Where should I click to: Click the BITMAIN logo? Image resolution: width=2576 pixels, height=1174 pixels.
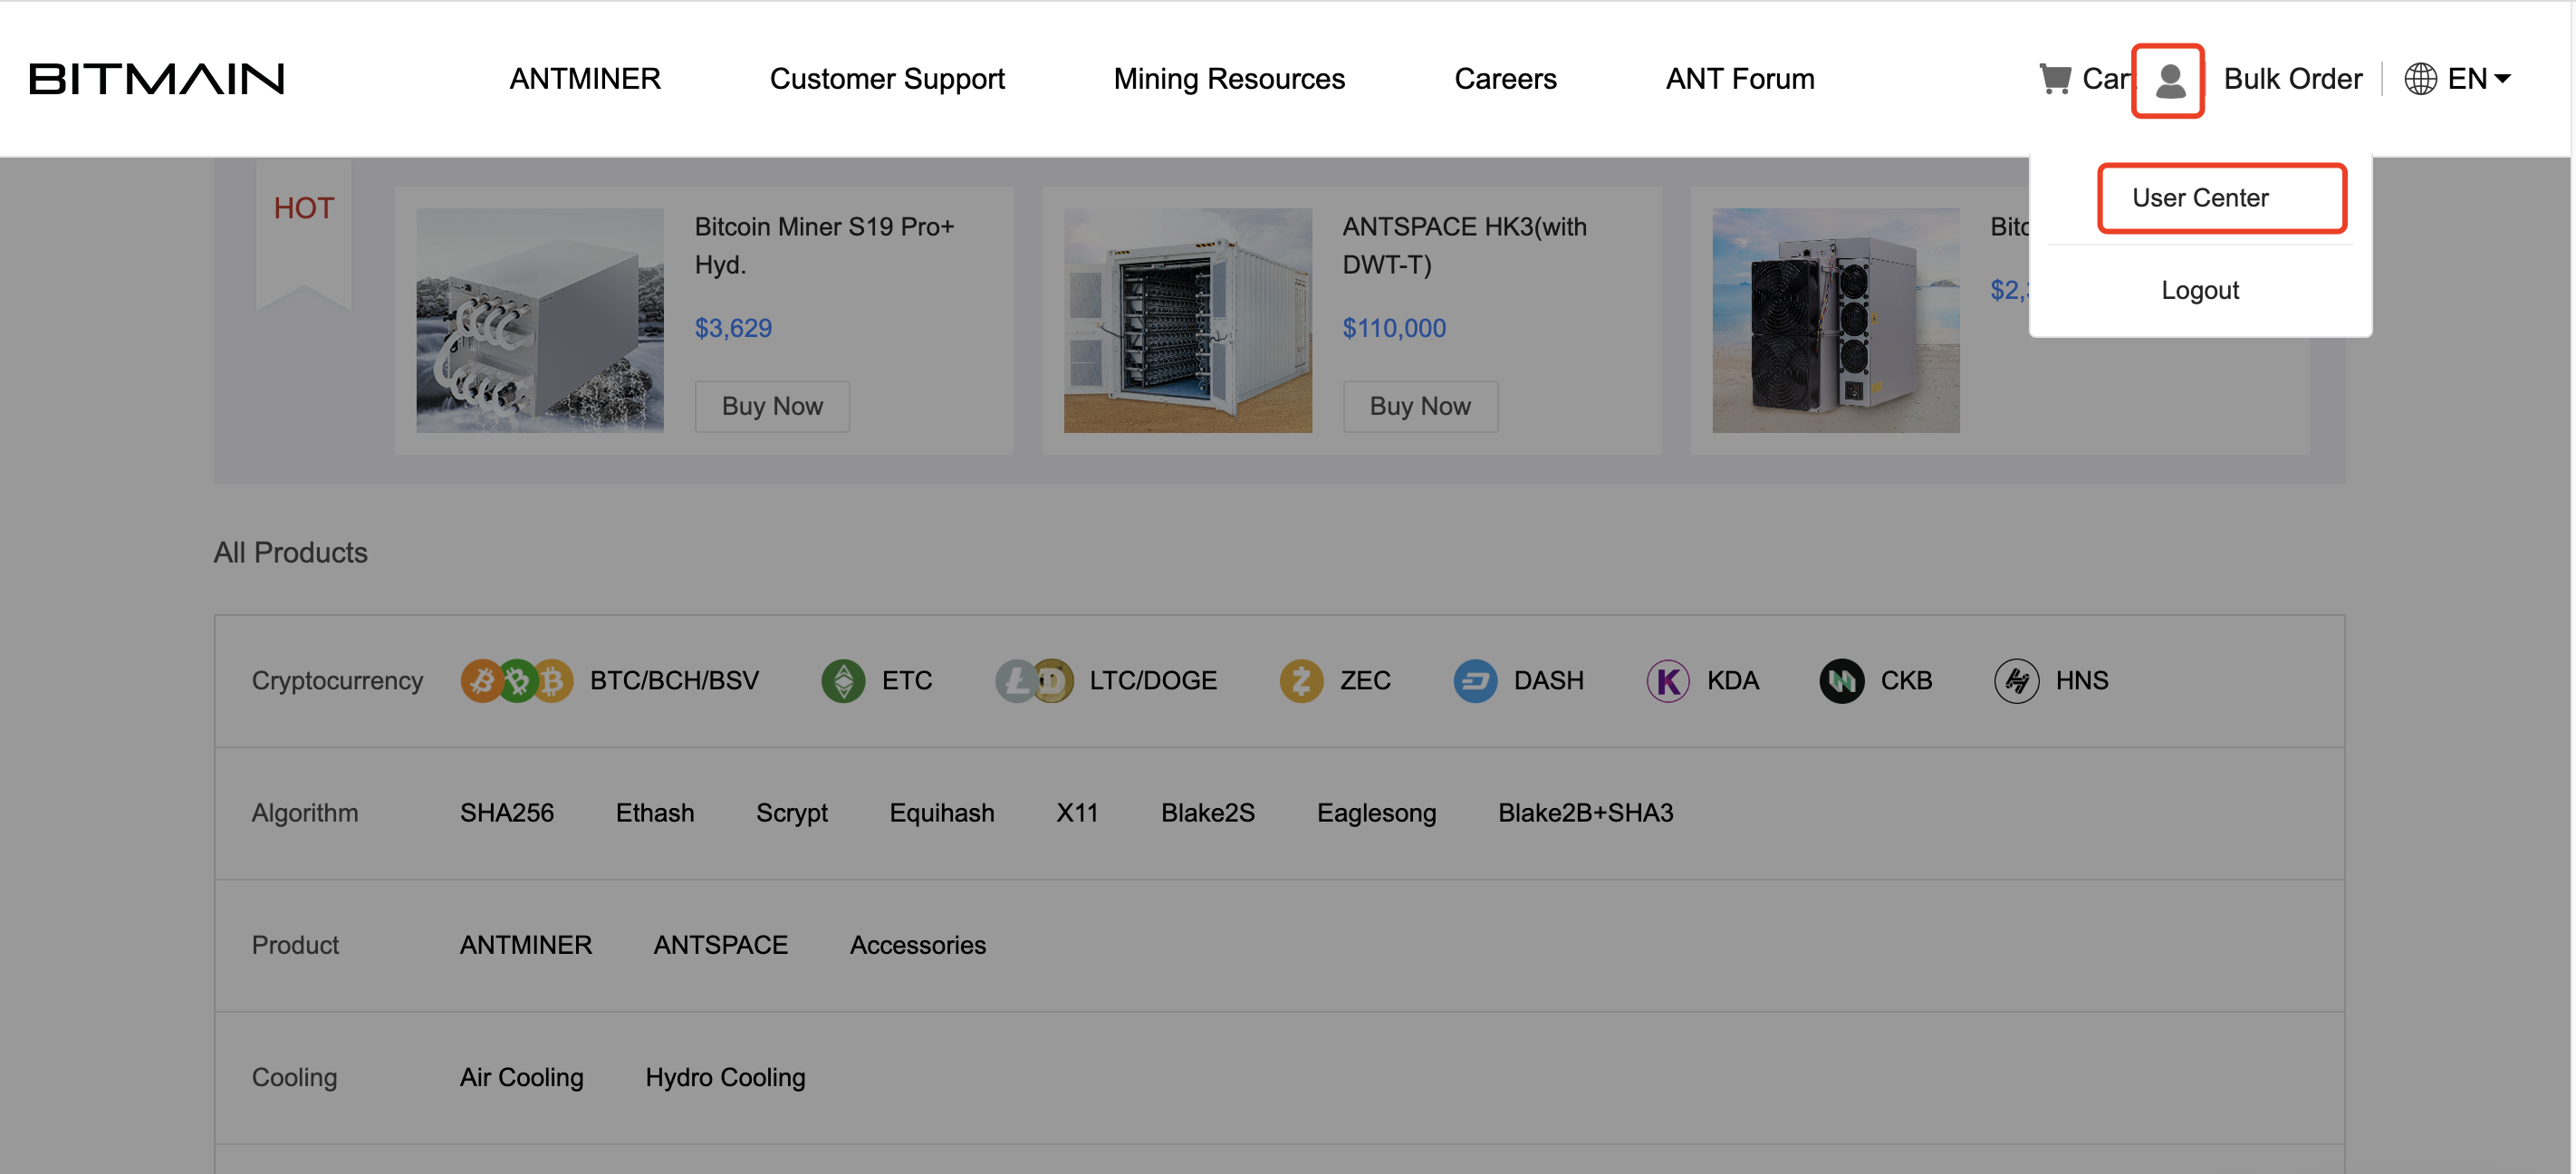157,79
